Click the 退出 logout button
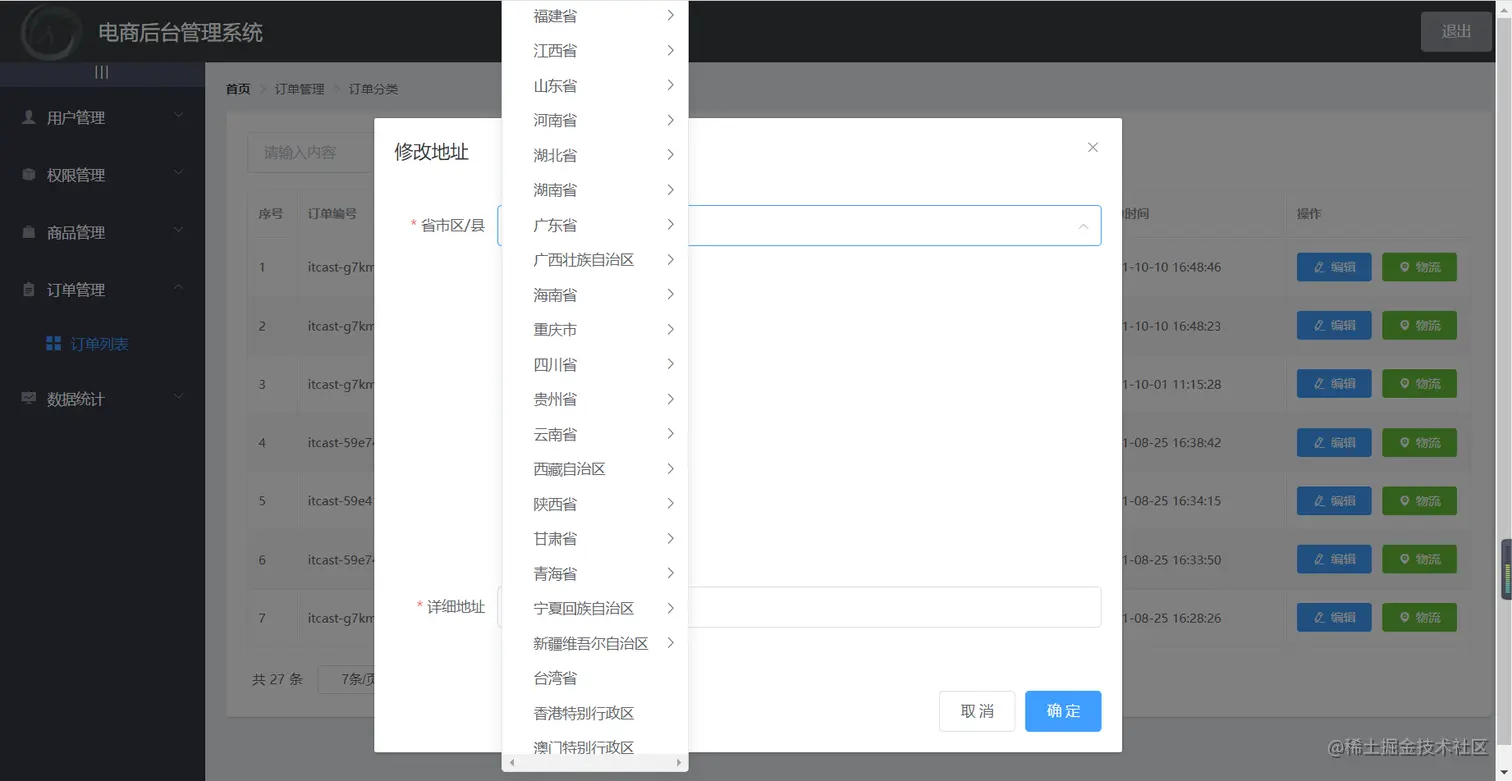The height and width of the screenshot is (781, 1512). click(x=1456, y=31)
